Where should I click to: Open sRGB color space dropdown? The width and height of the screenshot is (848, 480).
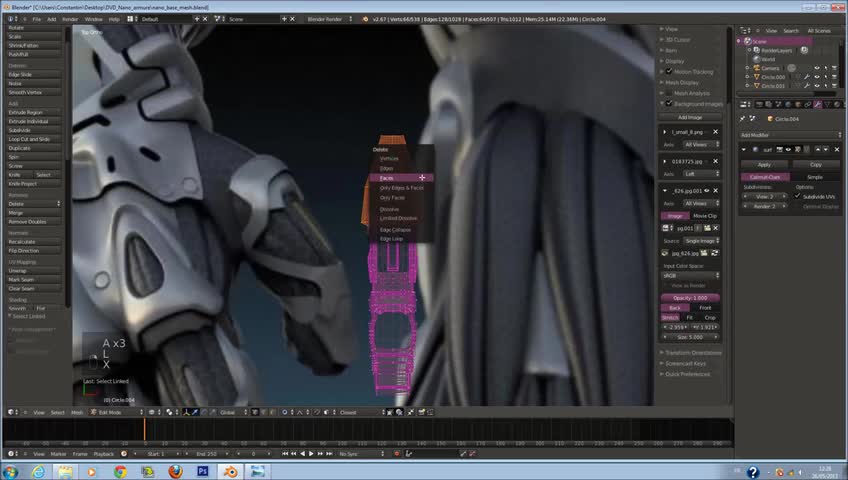(691, 275)
